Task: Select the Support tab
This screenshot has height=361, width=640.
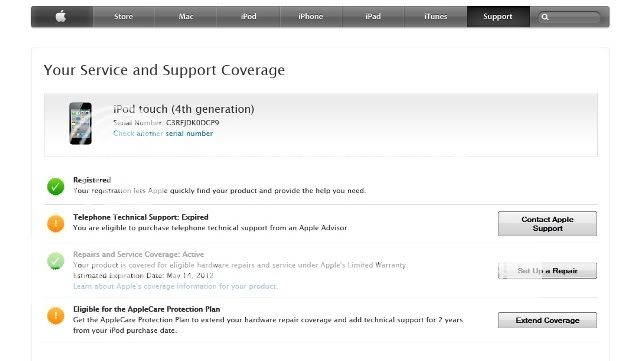Action: pos(498,16)
